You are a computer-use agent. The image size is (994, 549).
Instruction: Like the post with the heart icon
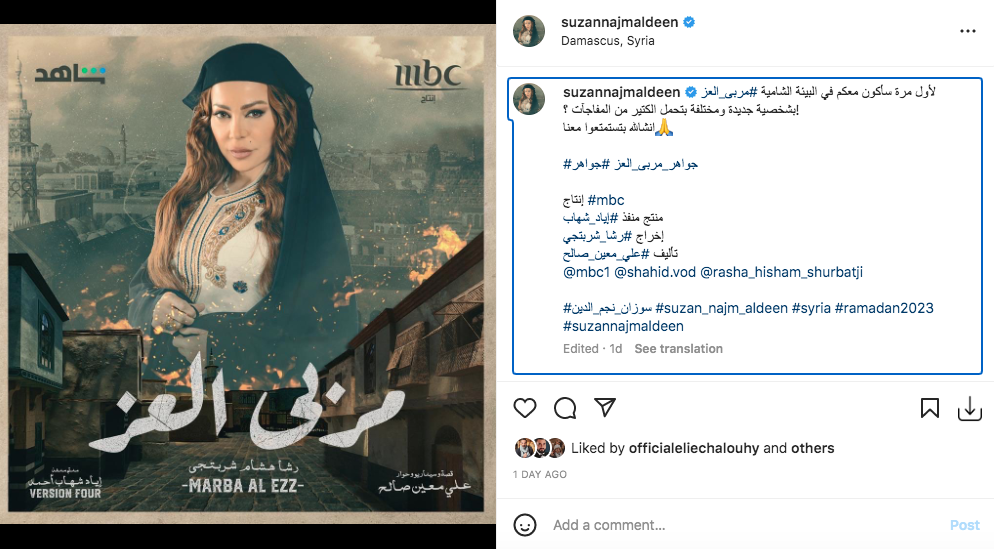coord(525,408)
